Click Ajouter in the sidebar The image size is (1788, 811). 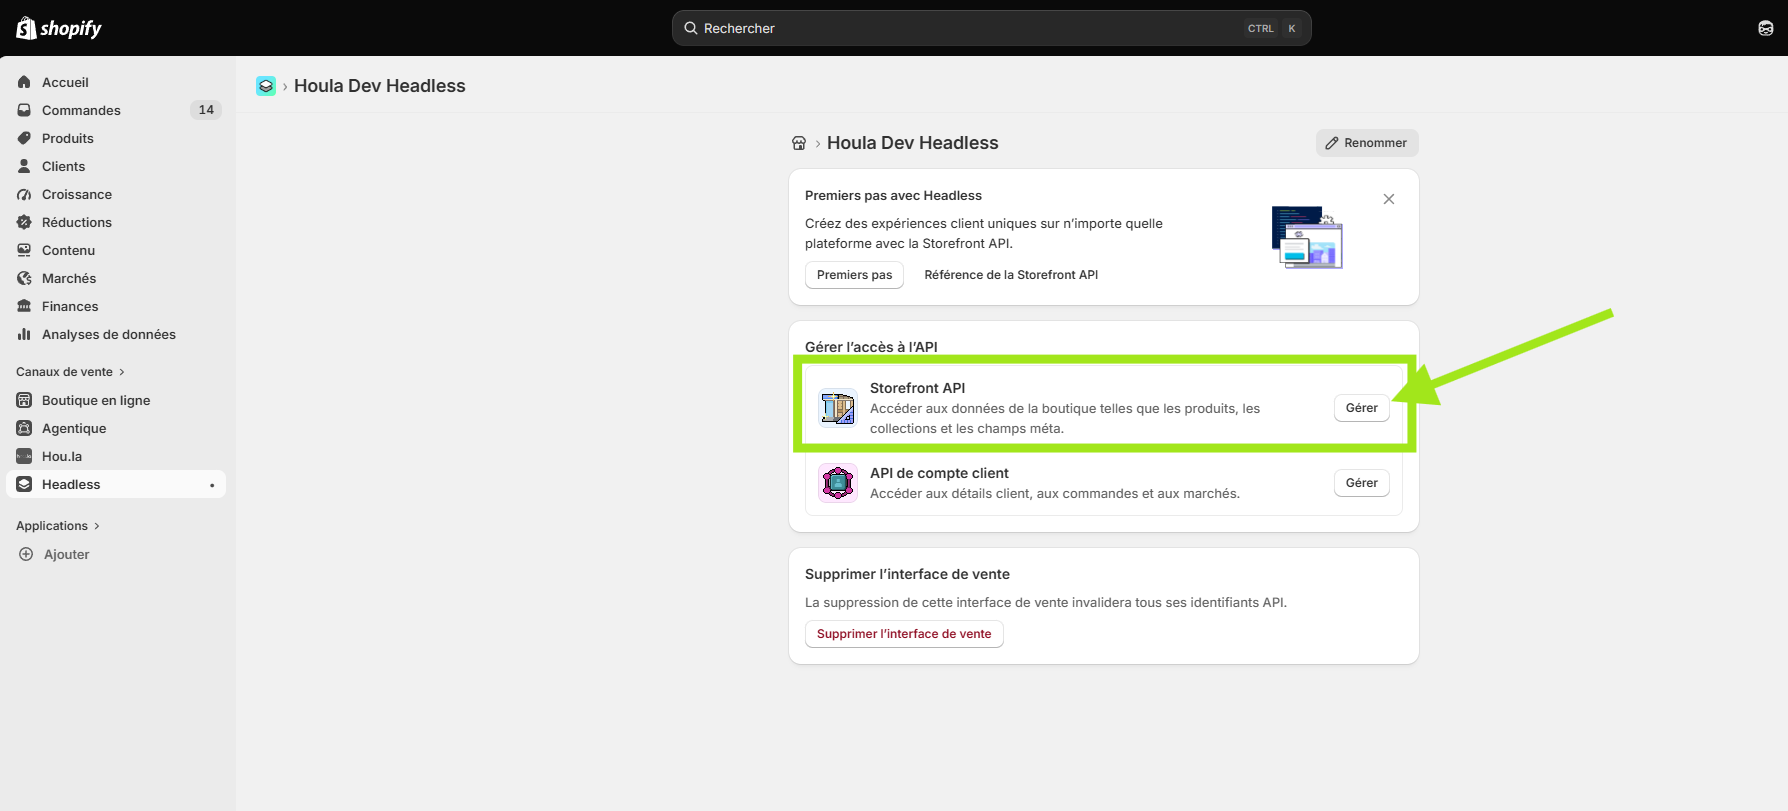[116, 554]
